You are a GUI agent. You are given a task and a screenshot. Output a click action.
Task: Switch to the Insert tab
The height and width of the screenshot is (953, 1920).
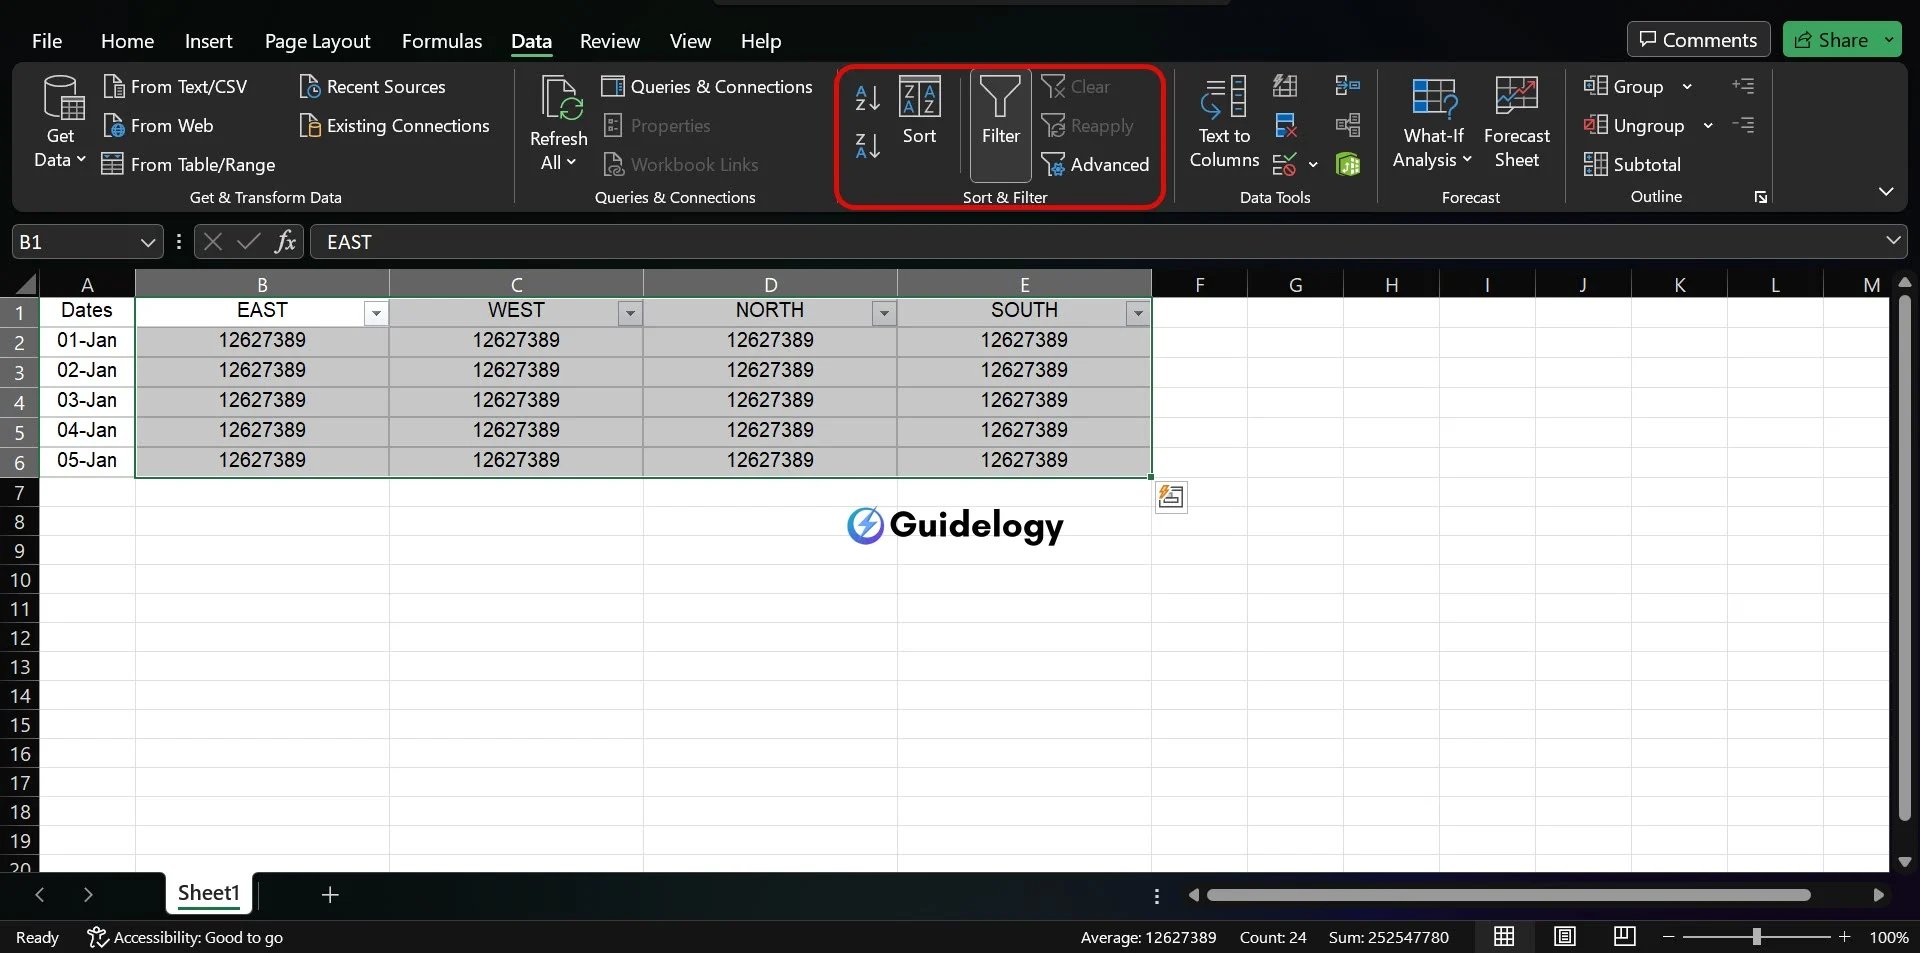point(208,41)
